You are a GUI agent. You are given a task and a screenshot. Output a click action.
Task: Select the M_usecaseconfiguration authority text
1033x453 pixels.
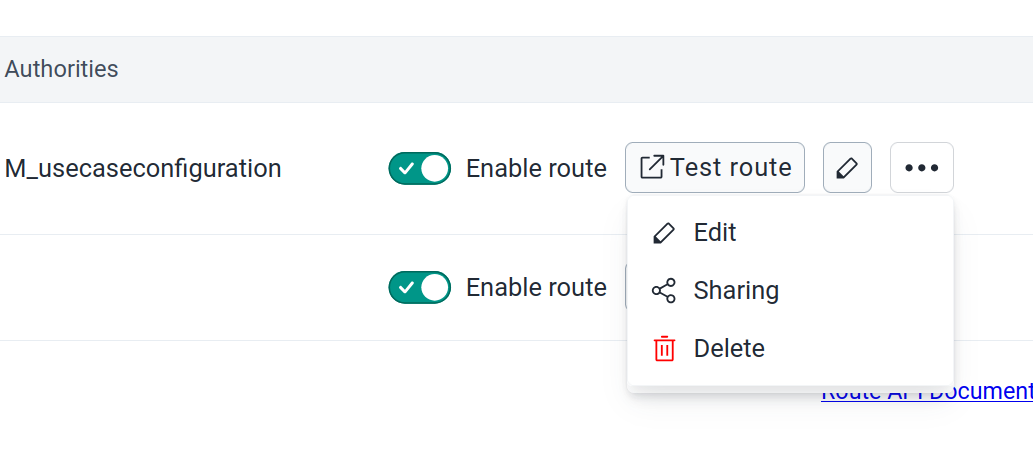143,169
